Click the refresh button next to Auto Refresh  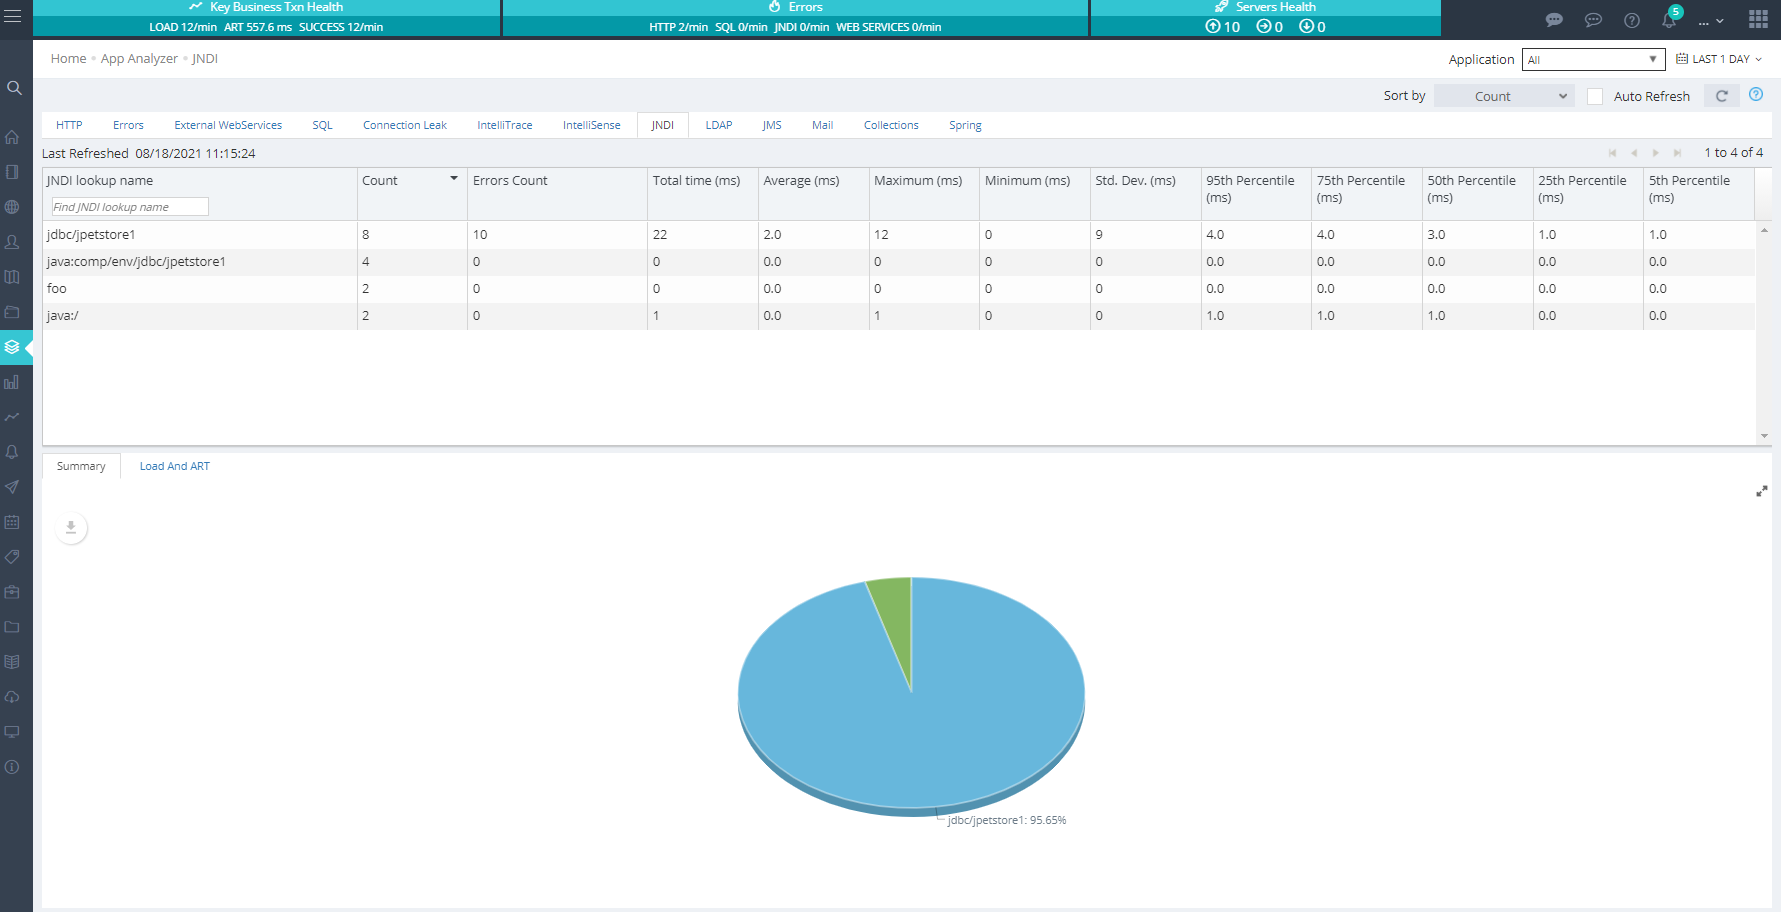(1721, 96)
